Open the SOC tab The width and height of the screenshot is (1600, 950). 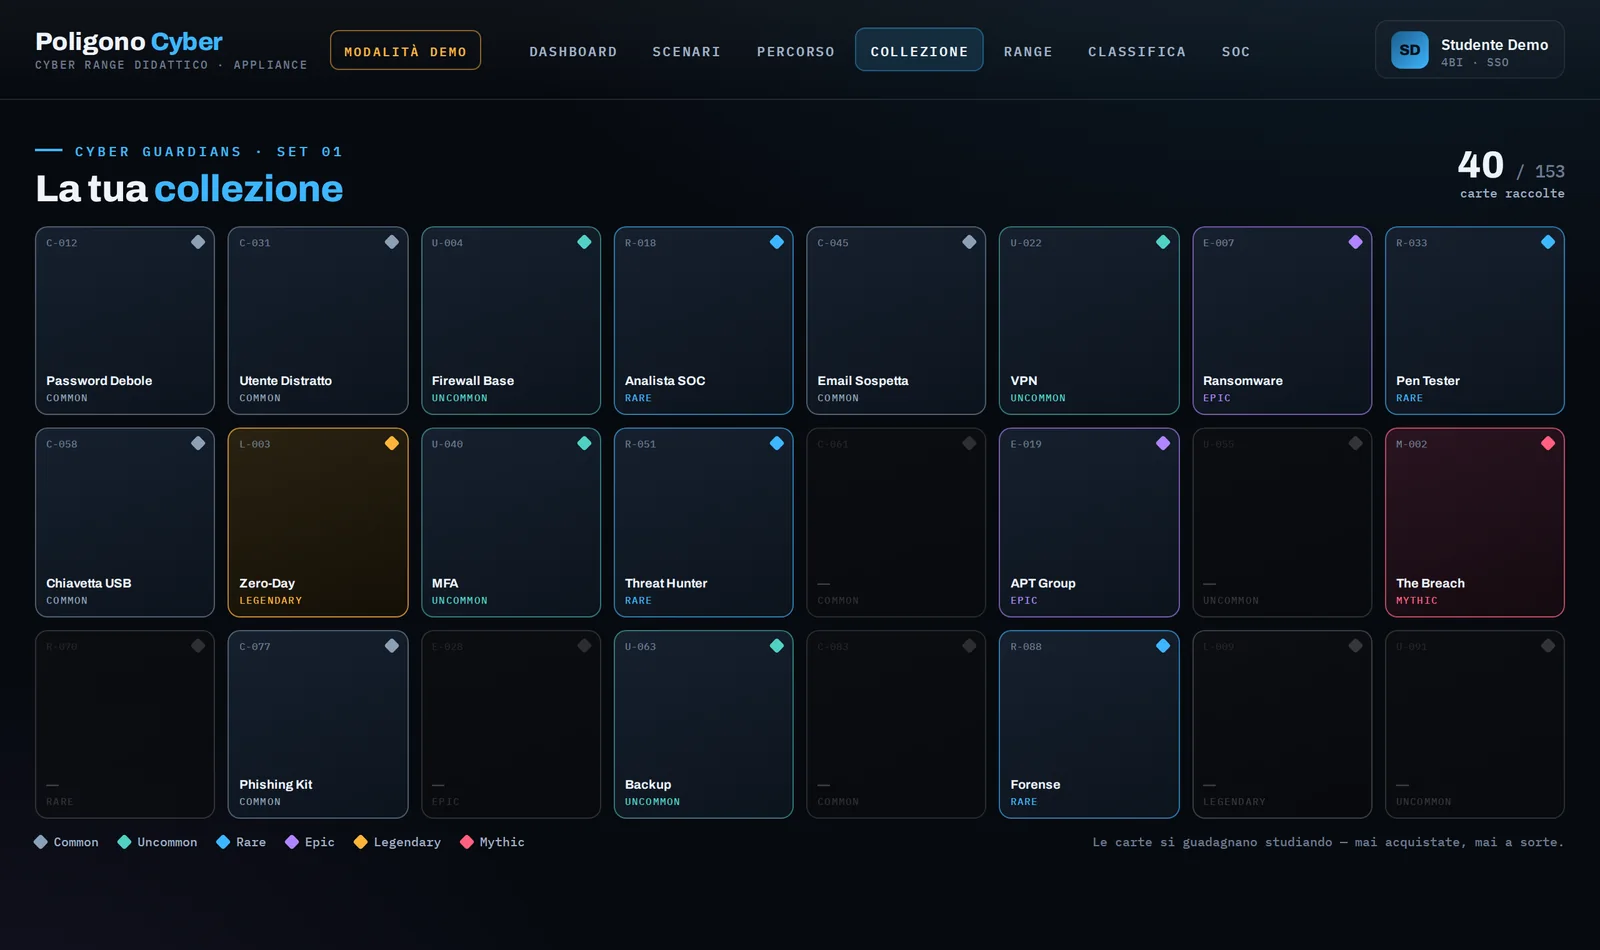1236,51
